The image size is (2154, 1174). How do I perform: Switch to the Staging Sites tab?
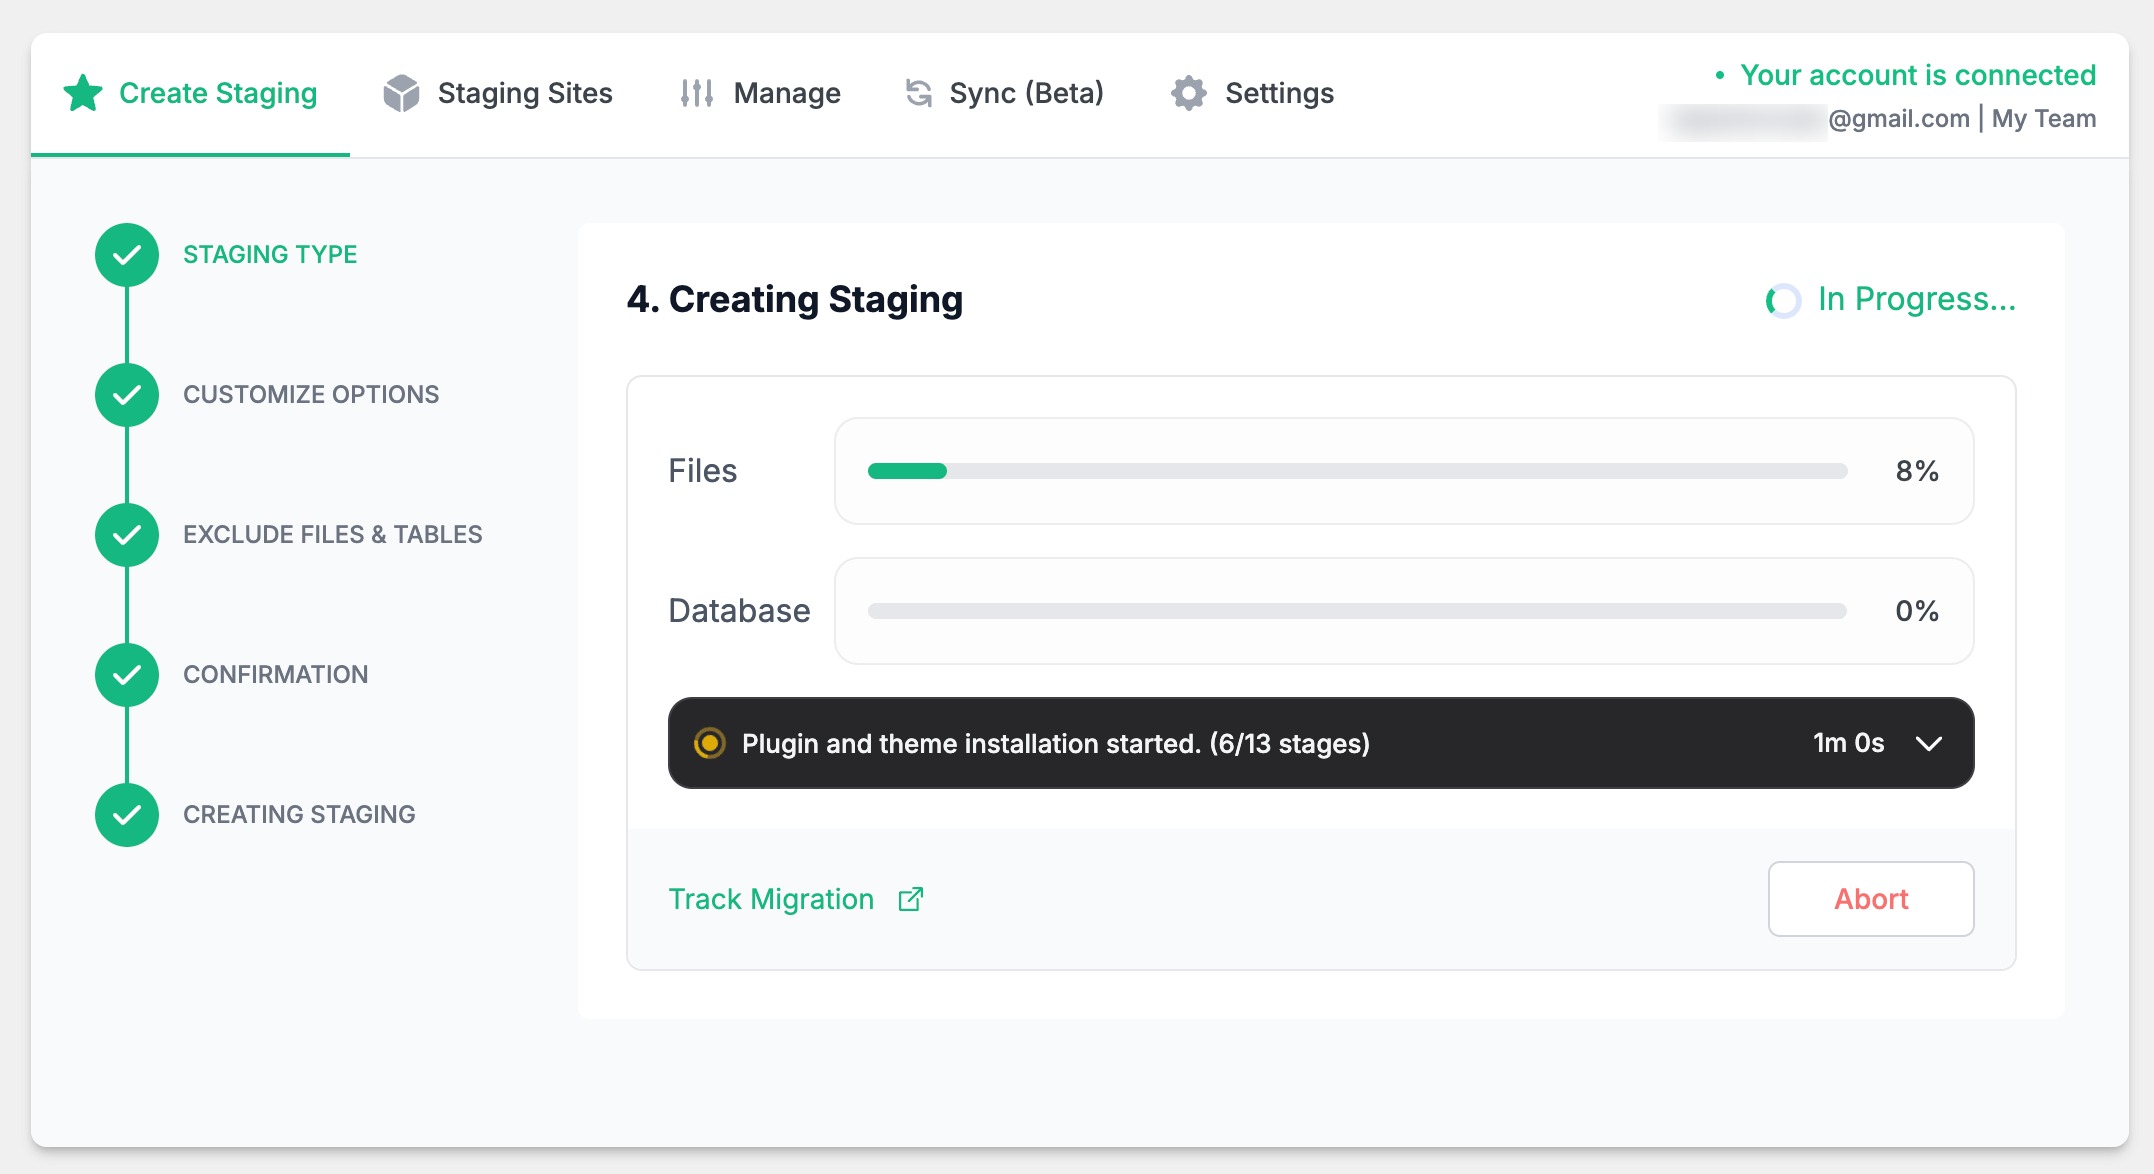tap(524, 93)
